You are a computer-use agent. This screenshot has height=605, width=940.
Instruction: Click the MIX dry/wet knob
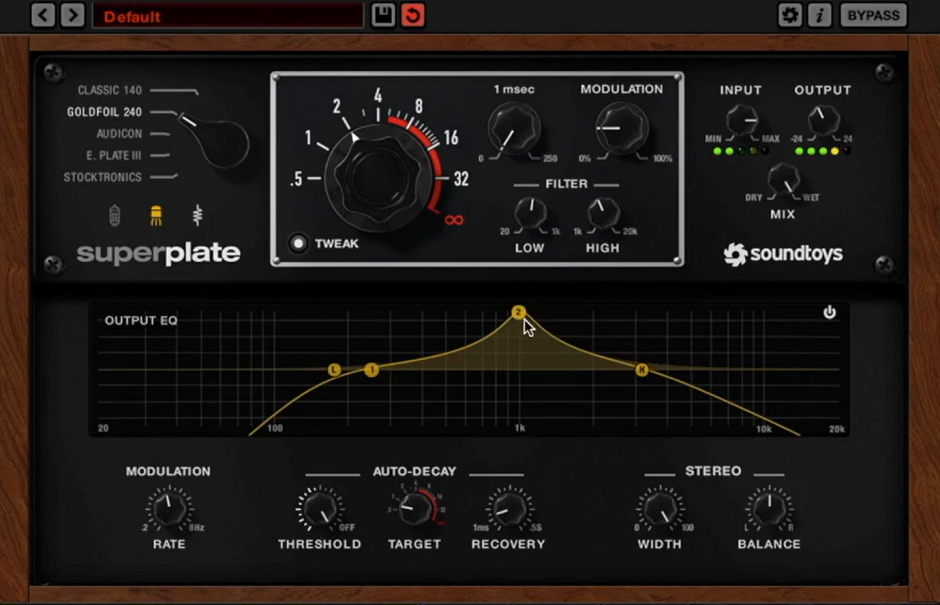tap(784, 179)
